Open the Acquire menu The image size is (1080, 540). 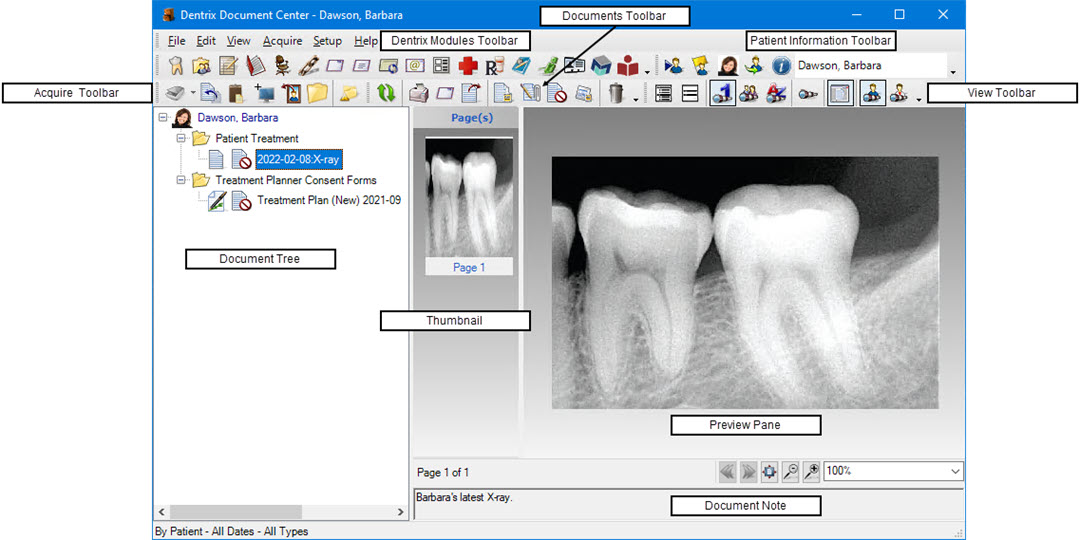pos(282,41)
